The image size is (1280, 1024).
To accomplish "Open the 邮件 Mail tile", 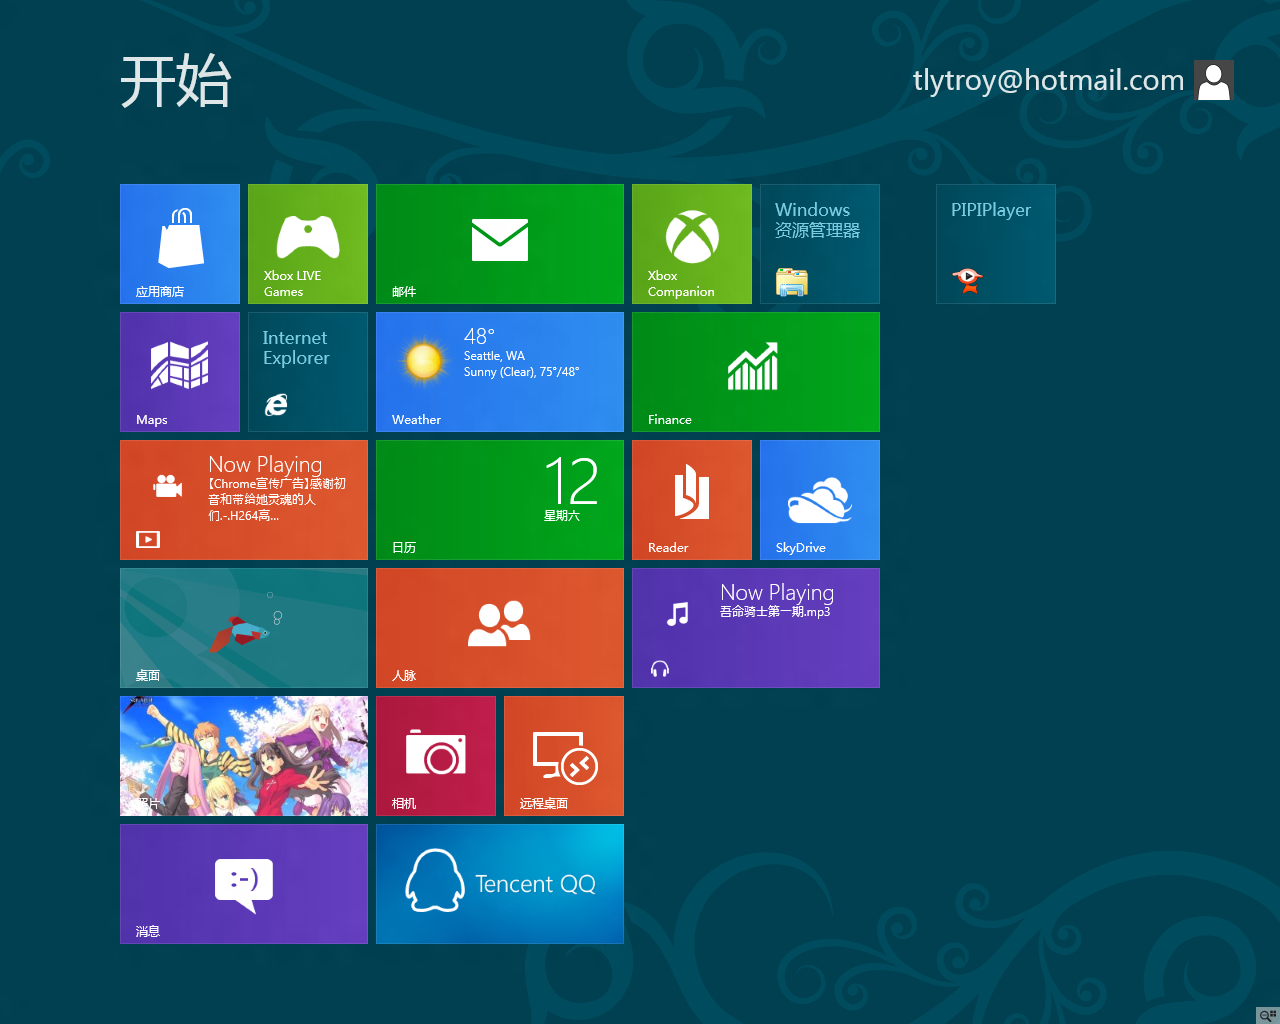I will (500, 244).
